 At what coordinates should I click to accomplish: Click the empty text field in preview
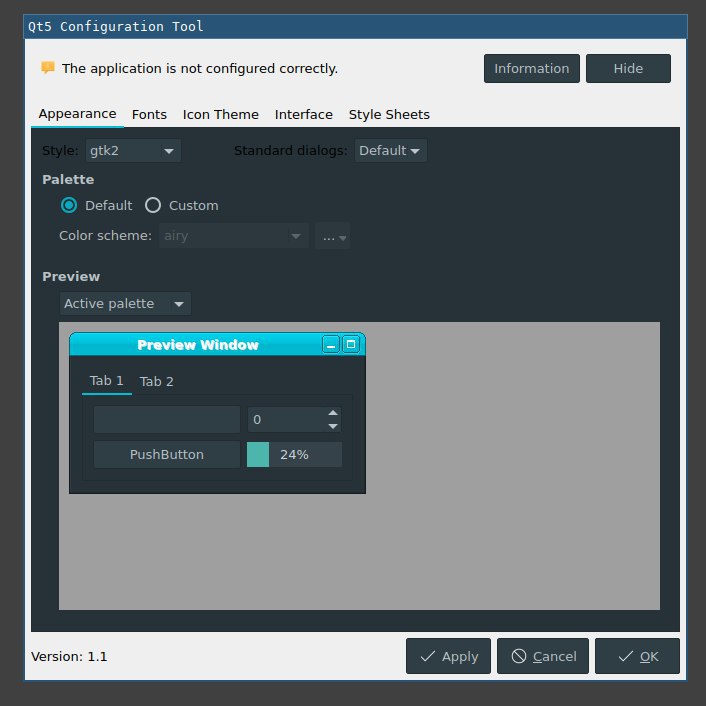tap(167, 420)
